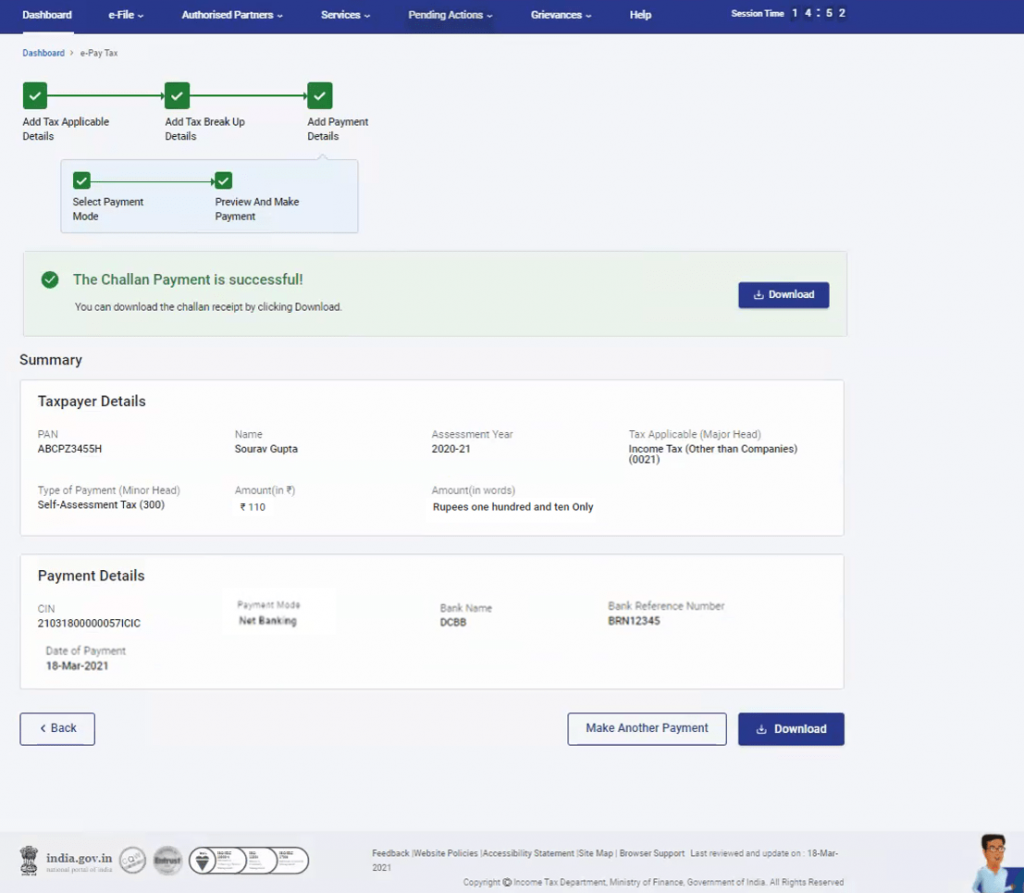Expand the Services navigation dropdown

tap(344, 15)
